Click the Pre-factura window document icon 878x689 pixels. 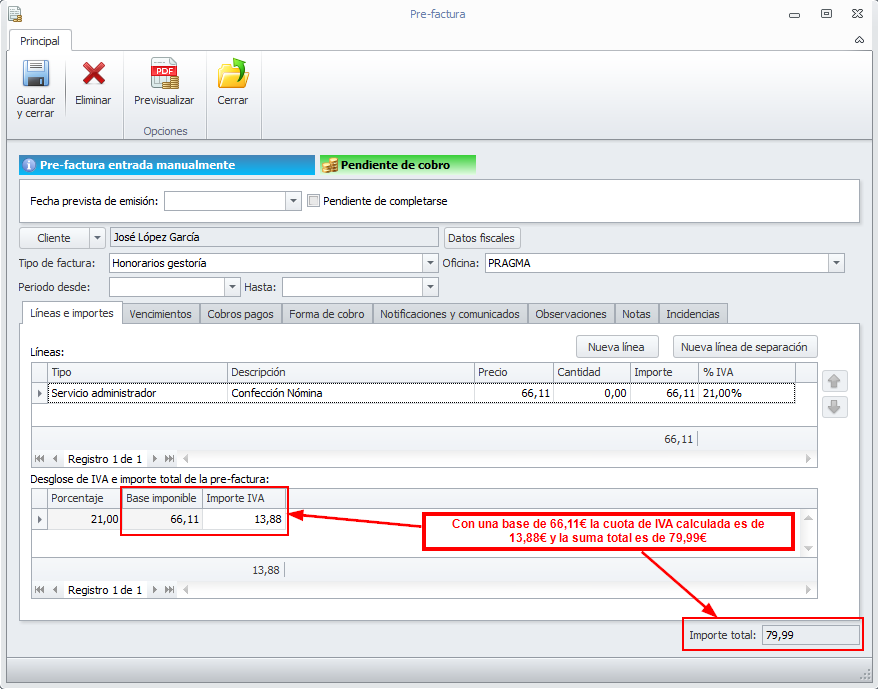click(15, 14)
